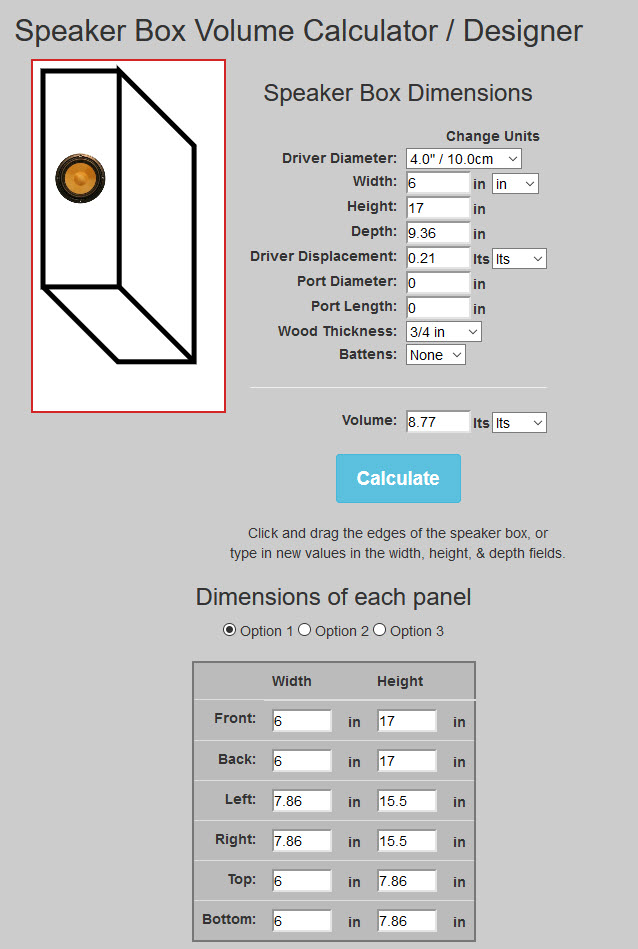Select the Option 1 radio button
This screenshot has width=638, height=949.
click(229, 630)
